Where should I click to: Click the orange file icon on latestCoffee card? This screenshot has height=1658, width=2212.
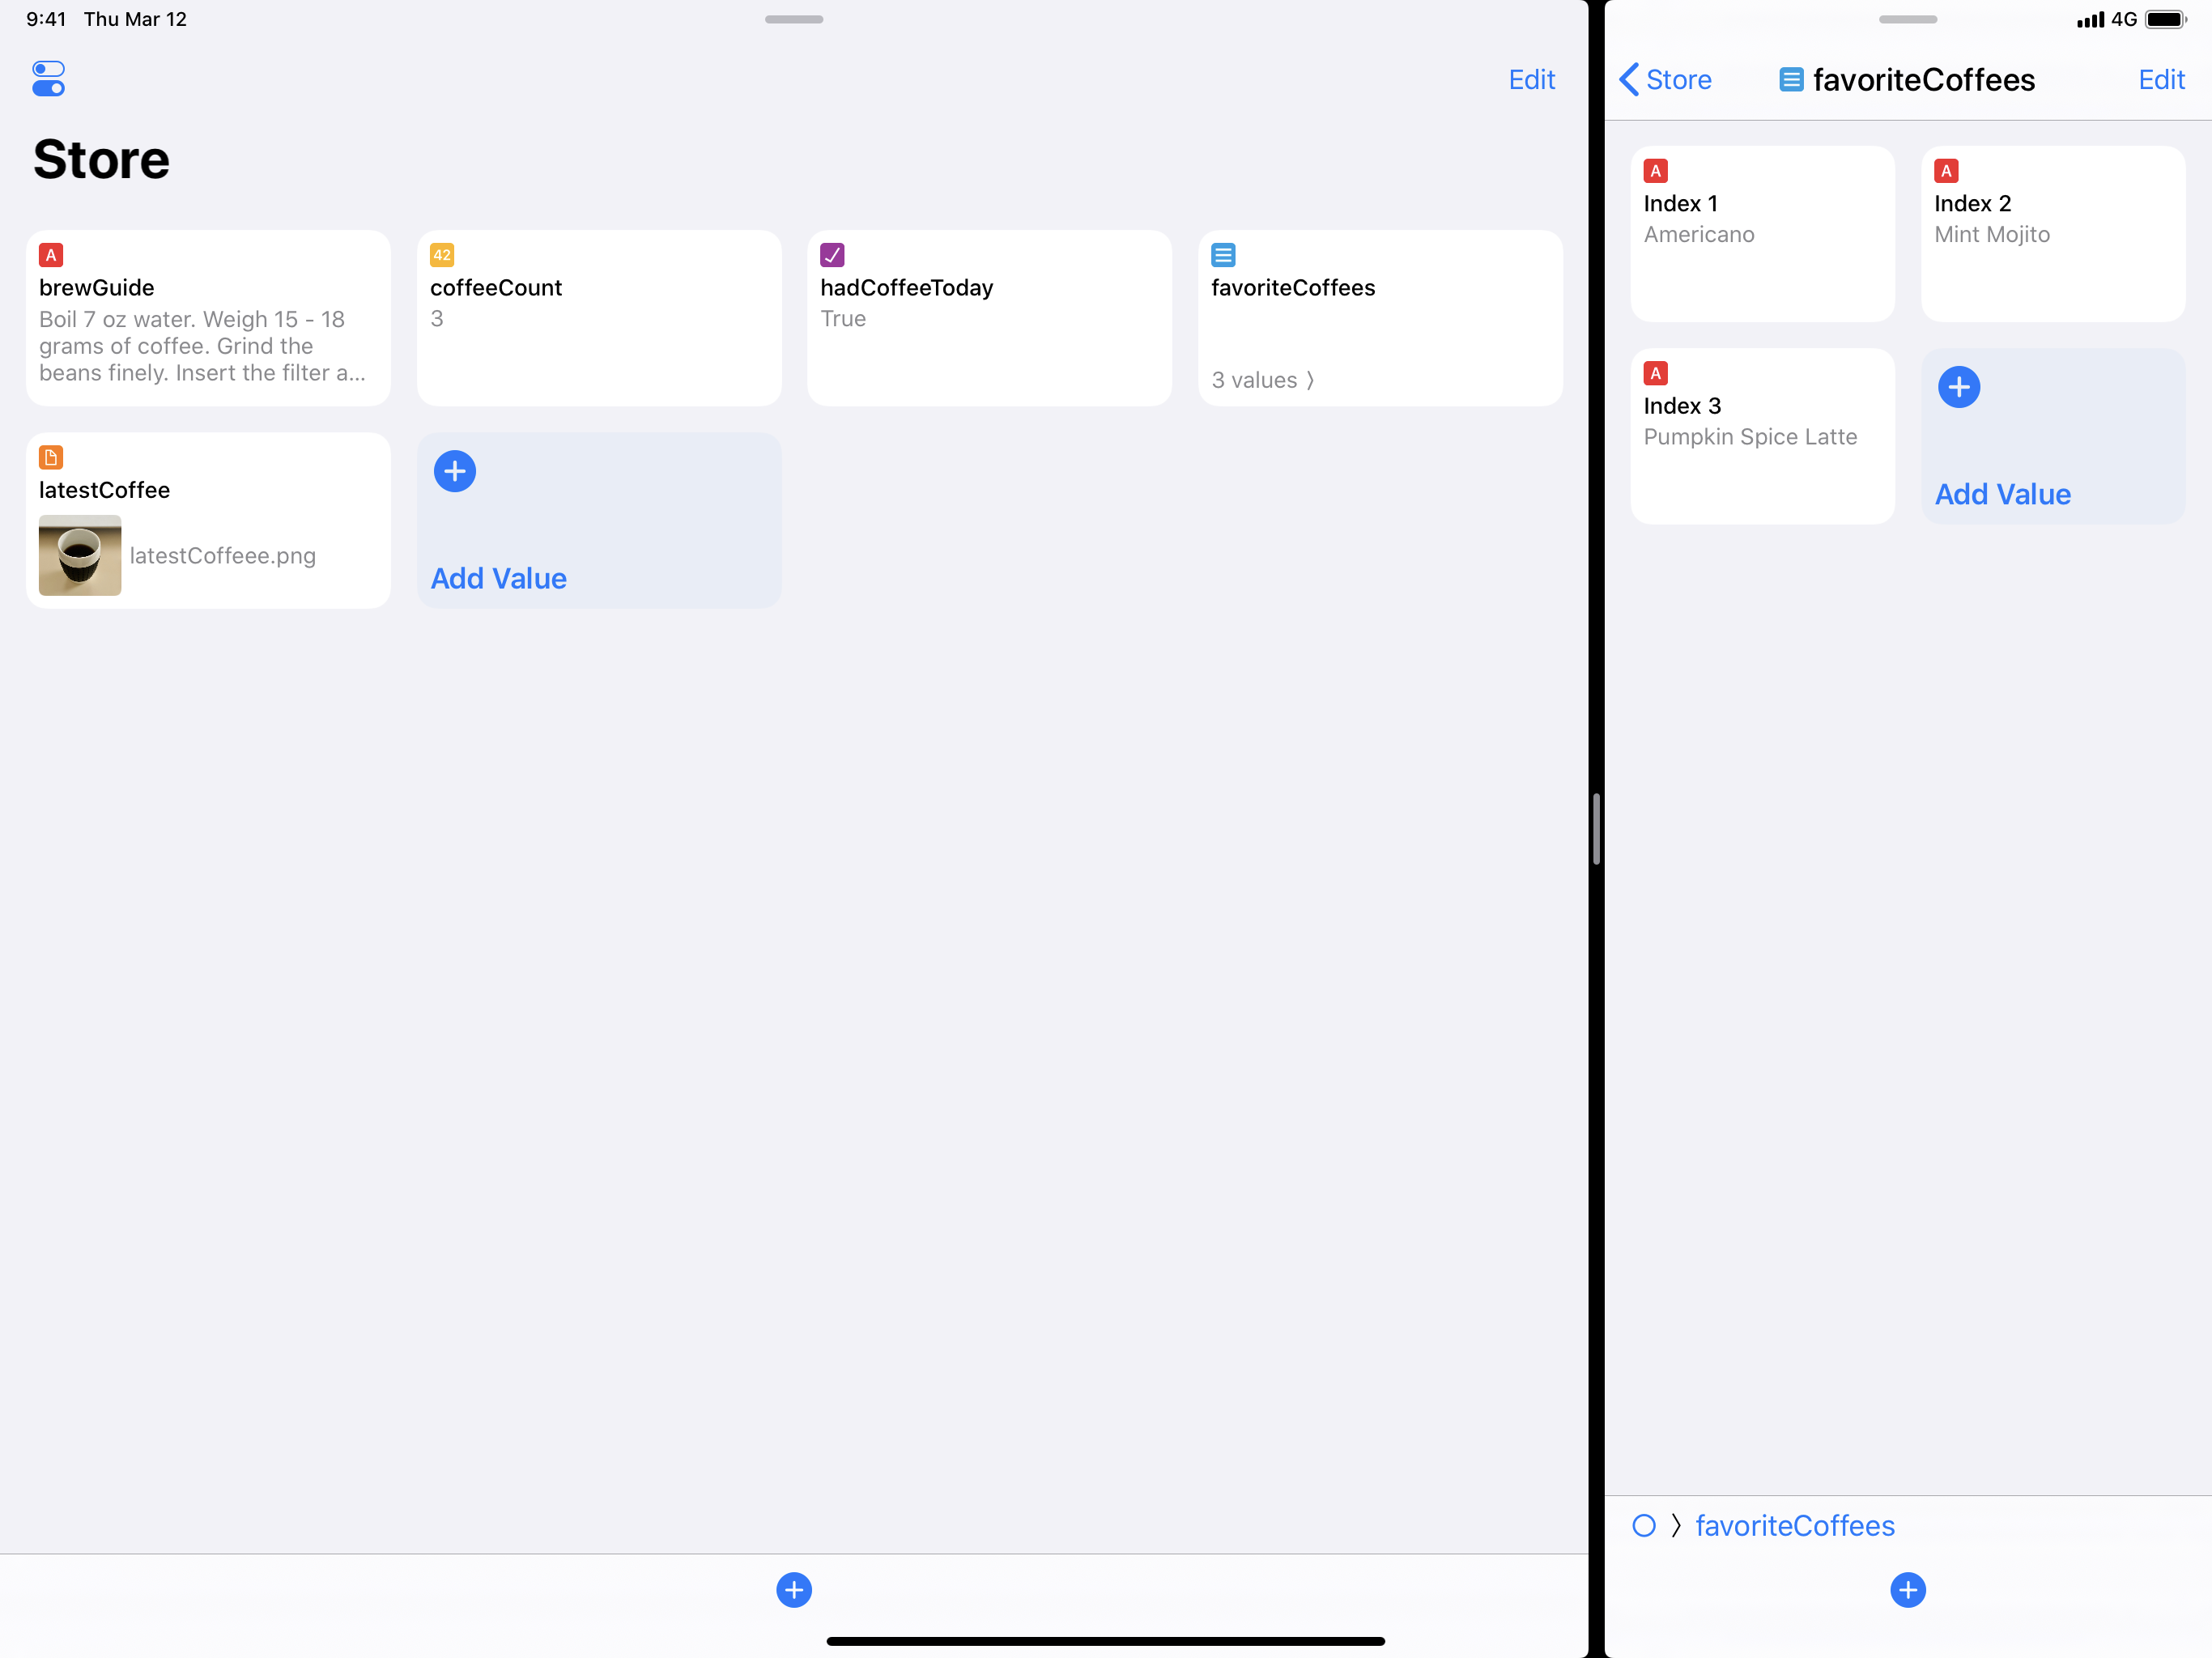pos(51,457)
